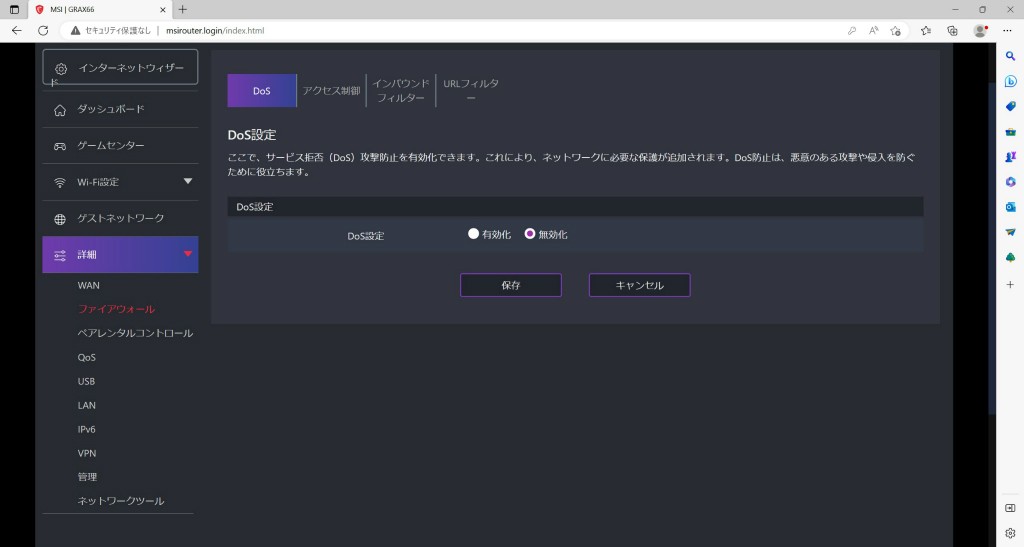
Task: Open the ファイアウォール submenu item
Action: pos(116,309)
